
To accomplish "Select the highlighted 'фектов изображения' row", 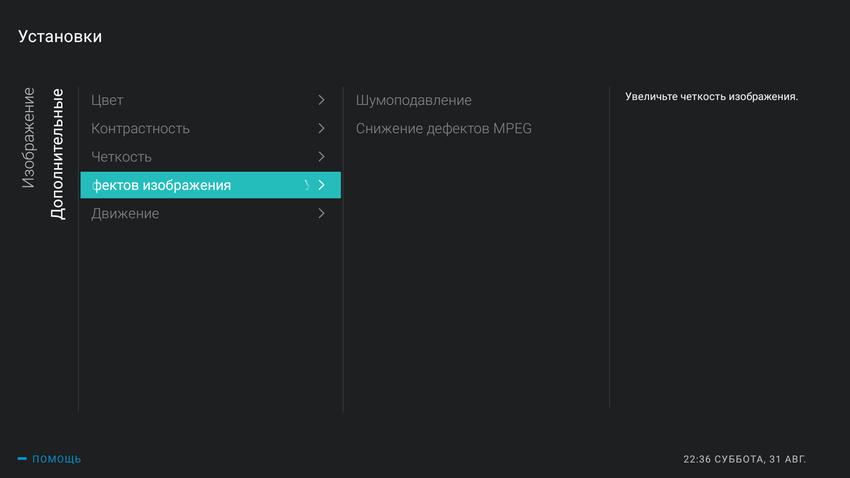I will 162,185.
